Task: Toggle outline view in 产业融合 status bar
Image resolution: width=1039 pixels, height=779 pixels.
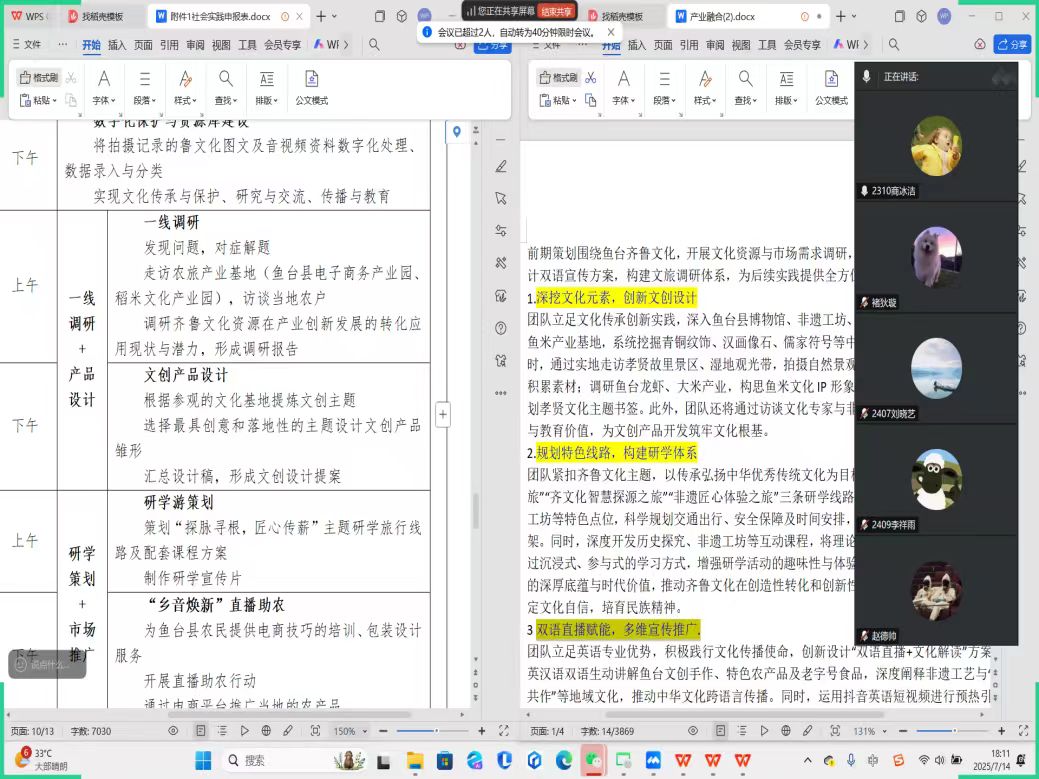Action: [742, 731]
